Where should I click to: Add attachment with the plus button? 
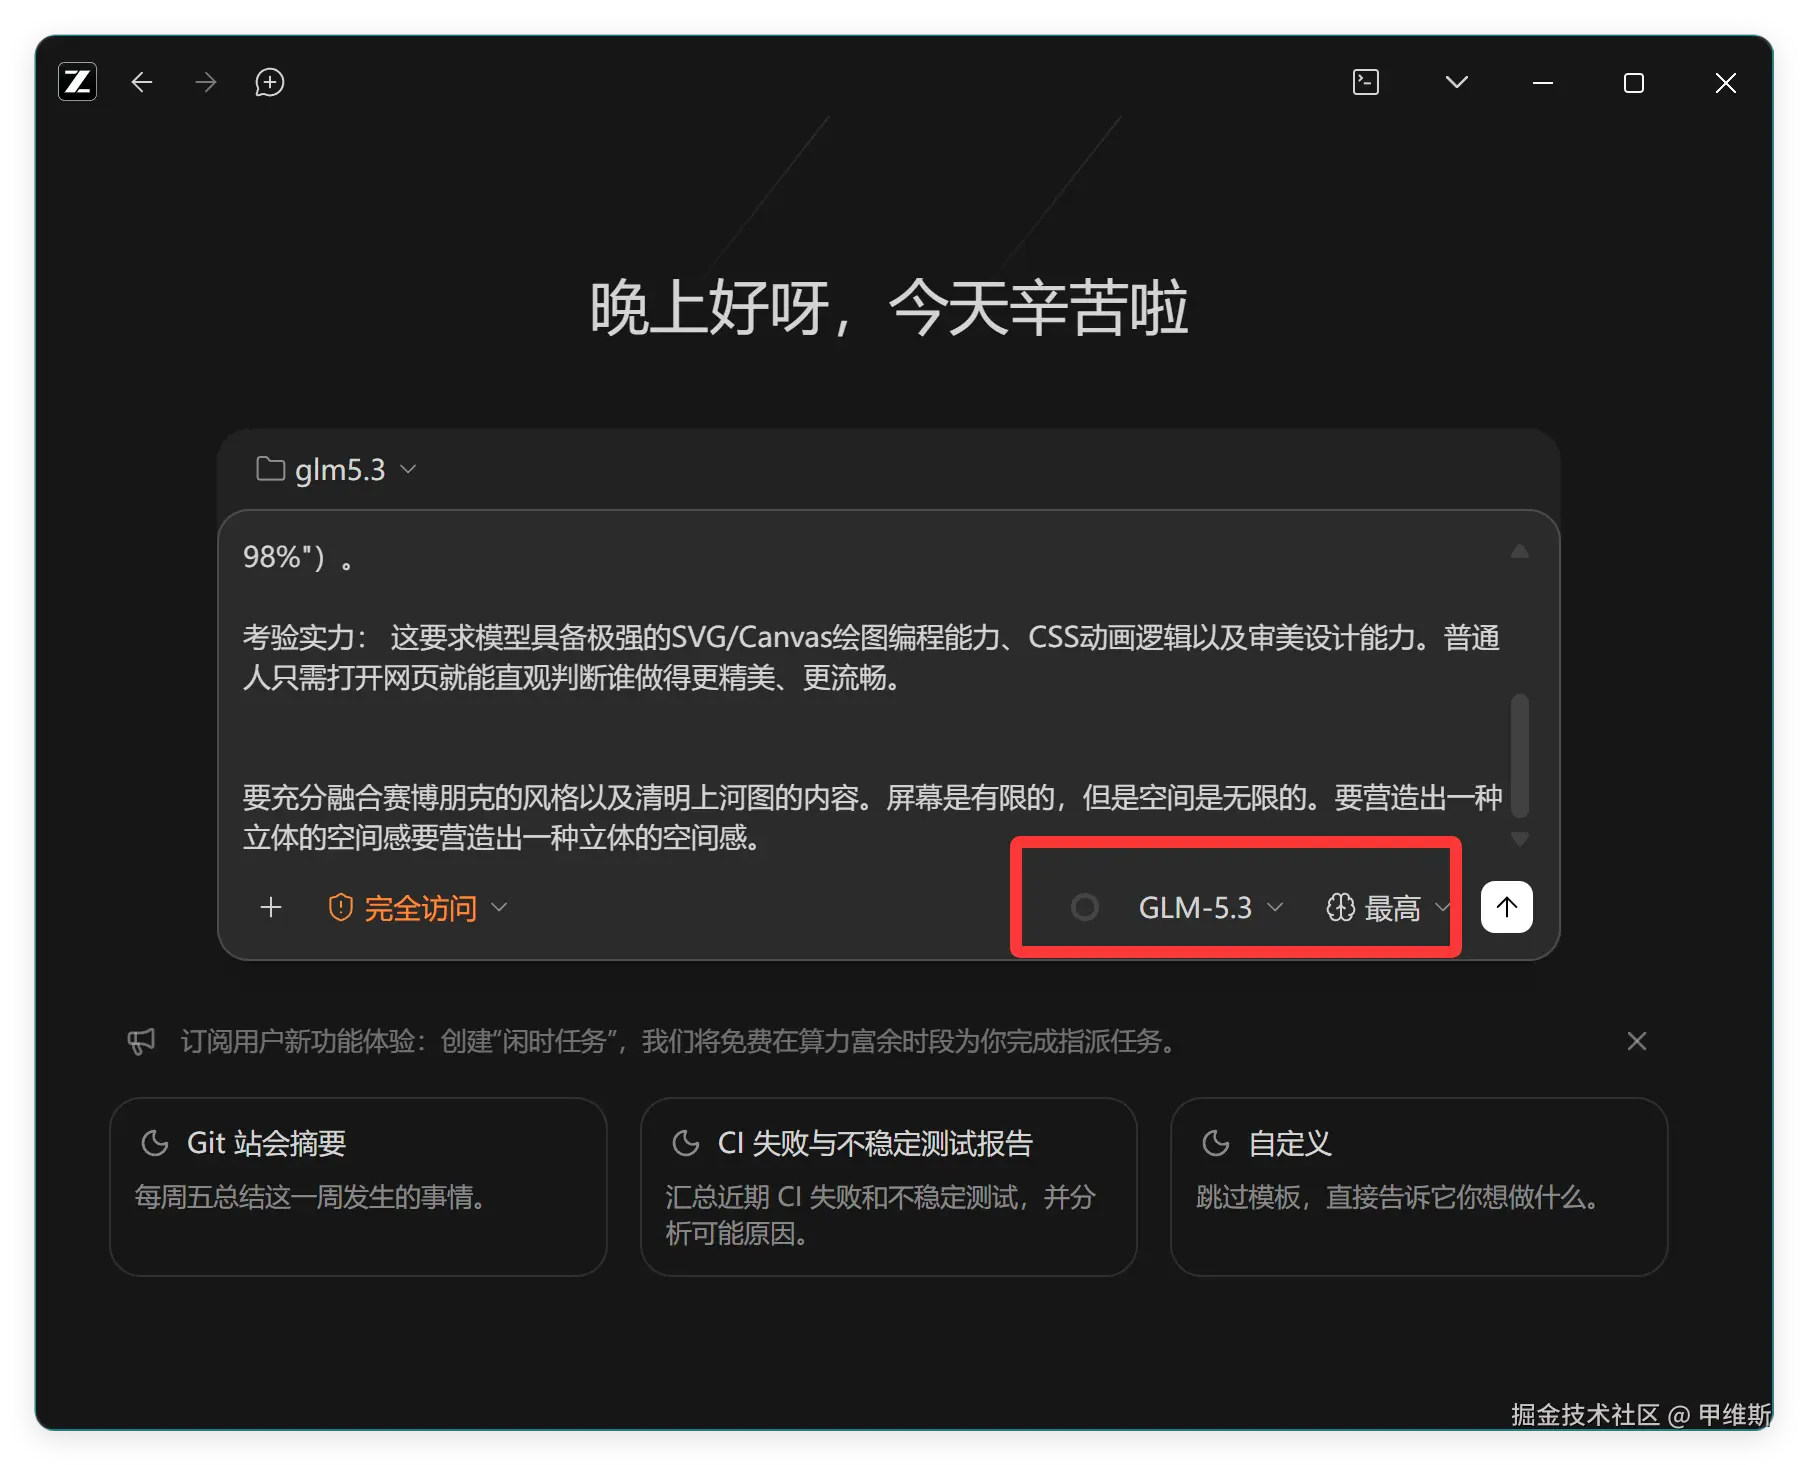tap(270, 907)
